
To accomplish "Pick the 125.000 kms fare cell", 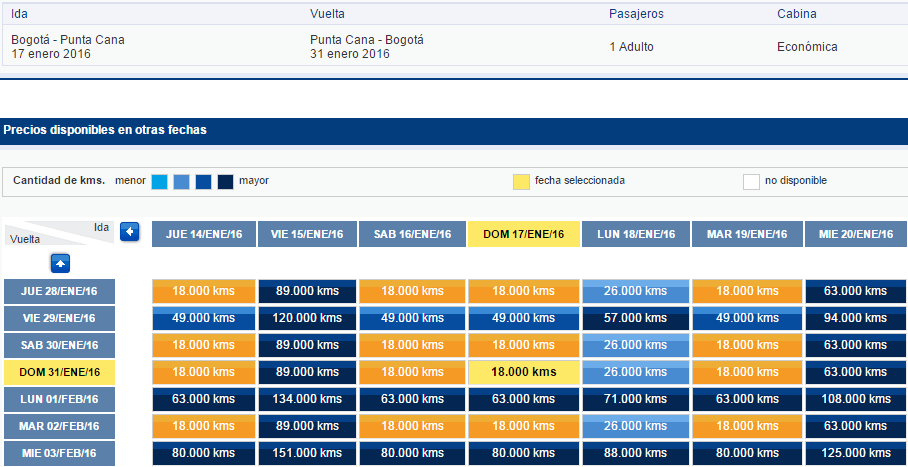I will (x=856, y=453).
